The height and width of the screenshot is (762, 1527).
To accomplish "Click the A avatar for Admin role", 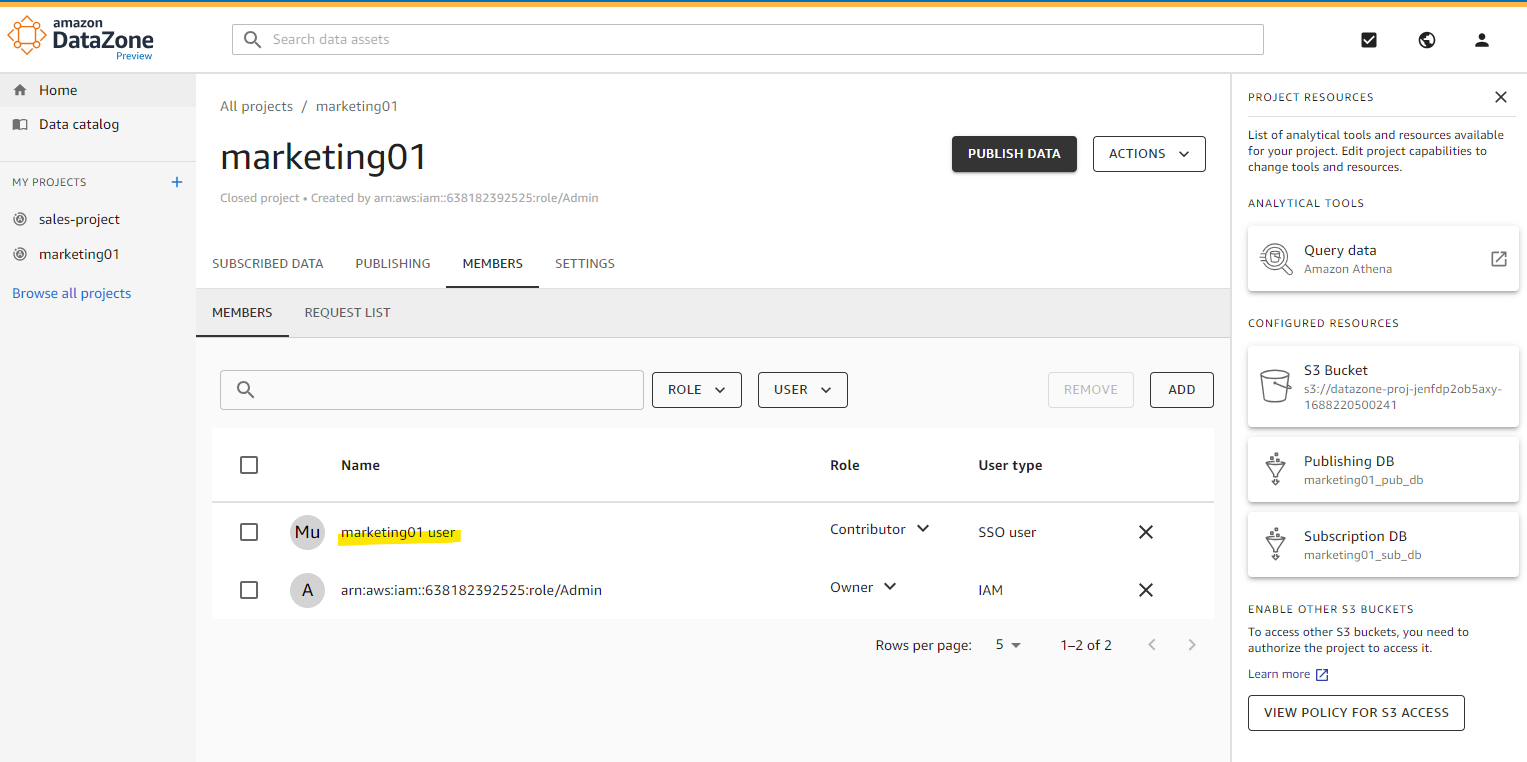I will [307, 590].
